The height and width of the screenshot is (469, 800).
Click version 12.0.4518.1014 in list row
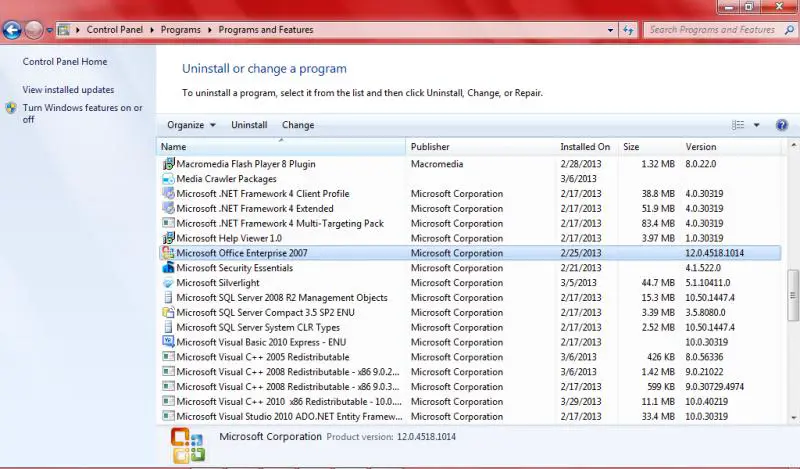[x=715, y=253]
